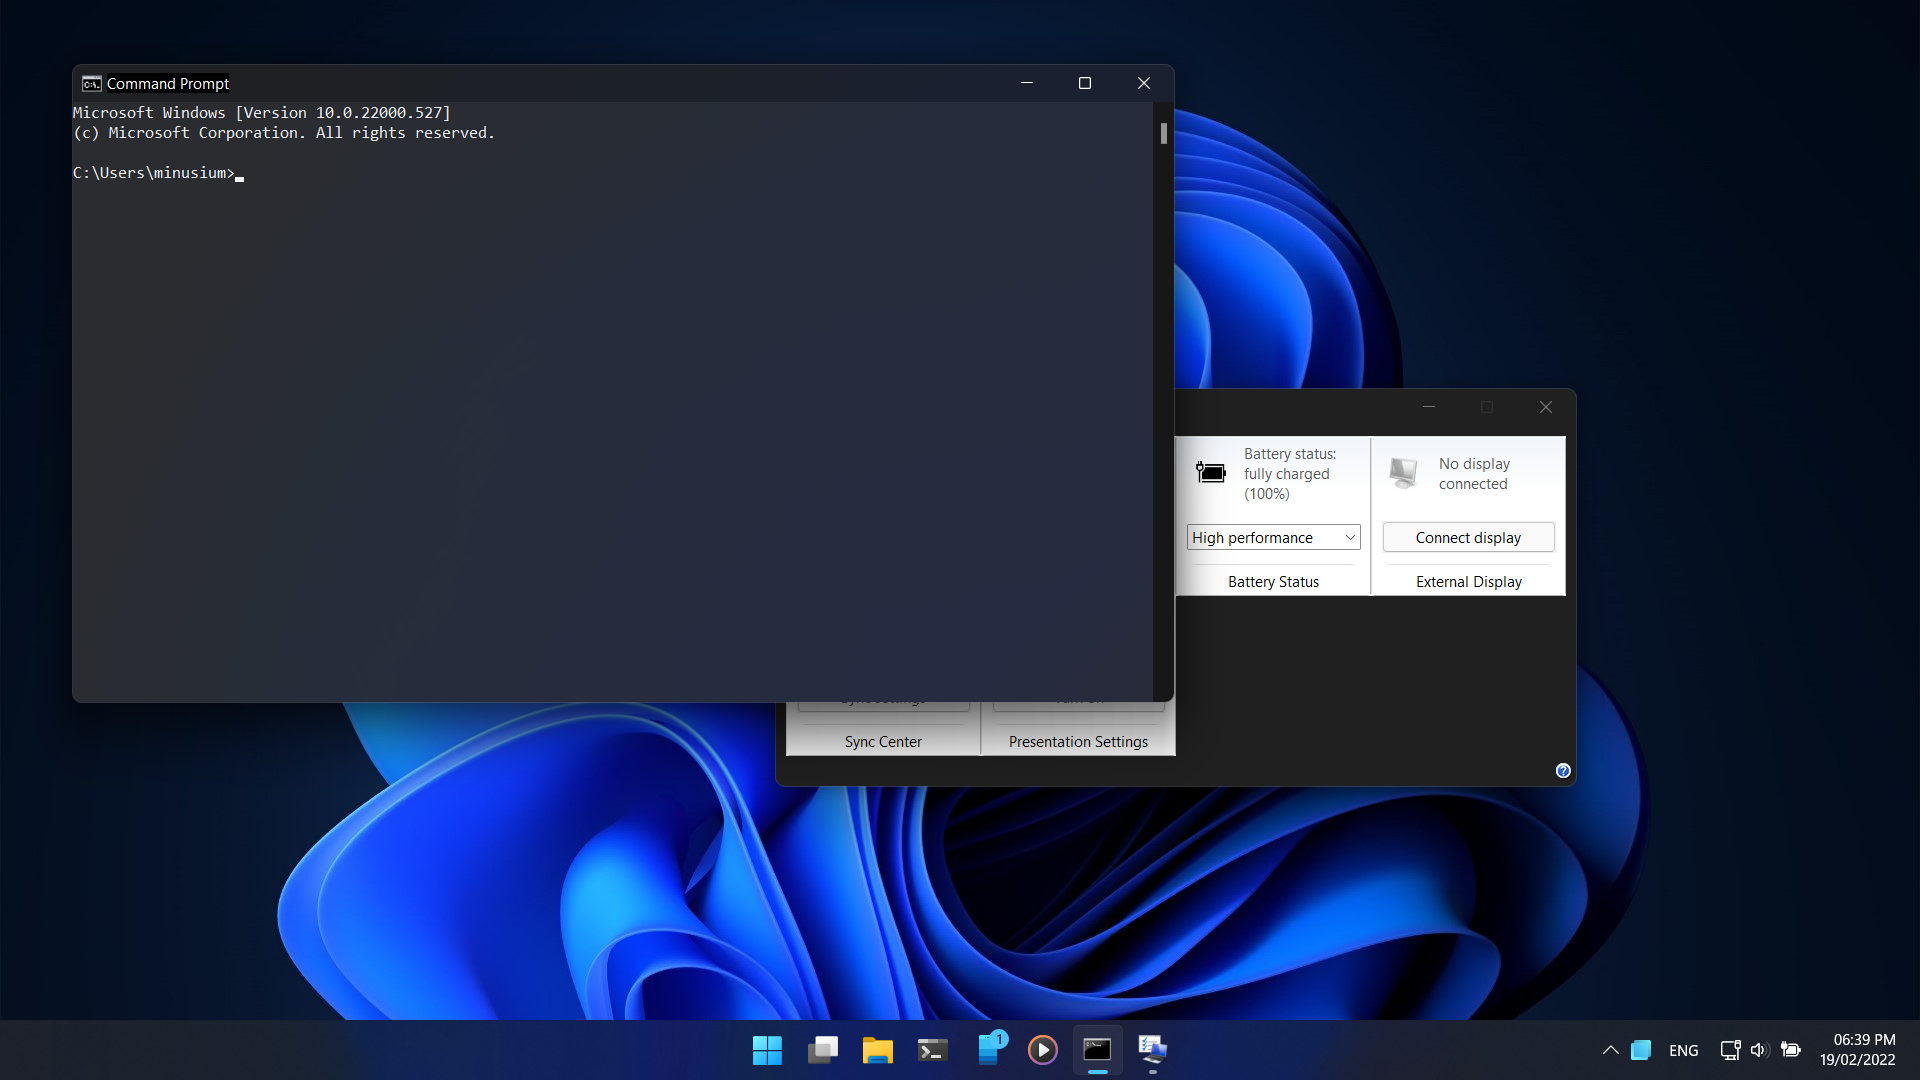This screenshot has width=1920, height=1080.
Task: Click the Command Prompt terminal icon
Action: [1097, 1048]
